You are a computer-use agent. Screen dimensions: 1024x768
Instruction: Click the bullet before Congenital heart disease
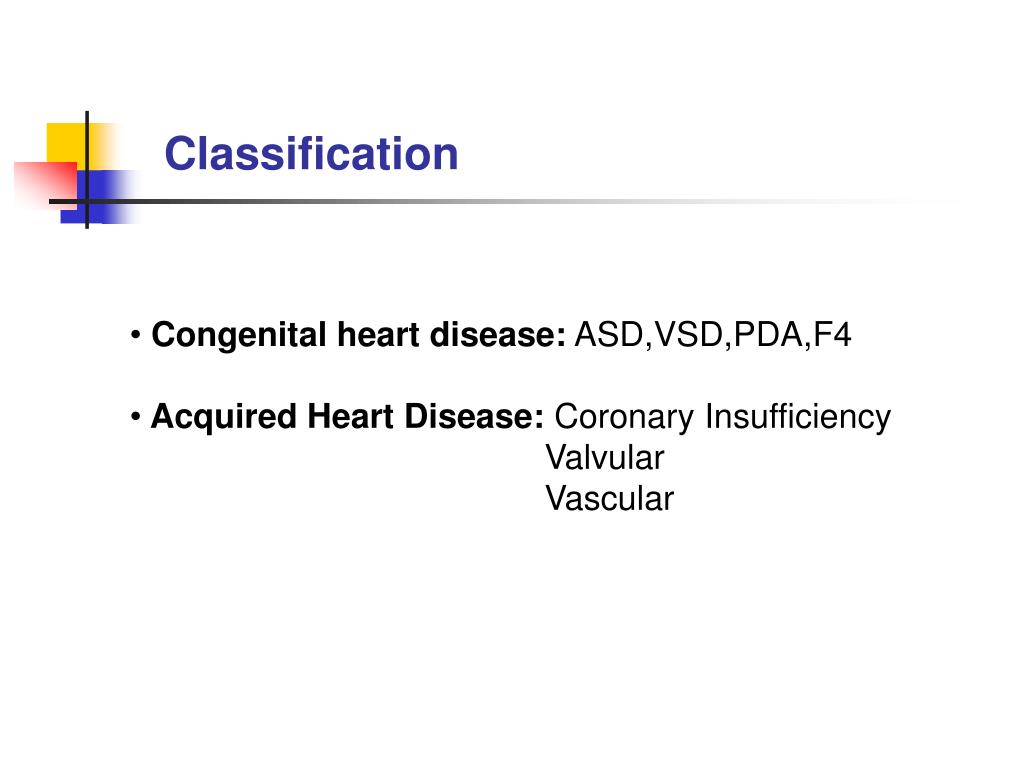(x=136, y=336)
